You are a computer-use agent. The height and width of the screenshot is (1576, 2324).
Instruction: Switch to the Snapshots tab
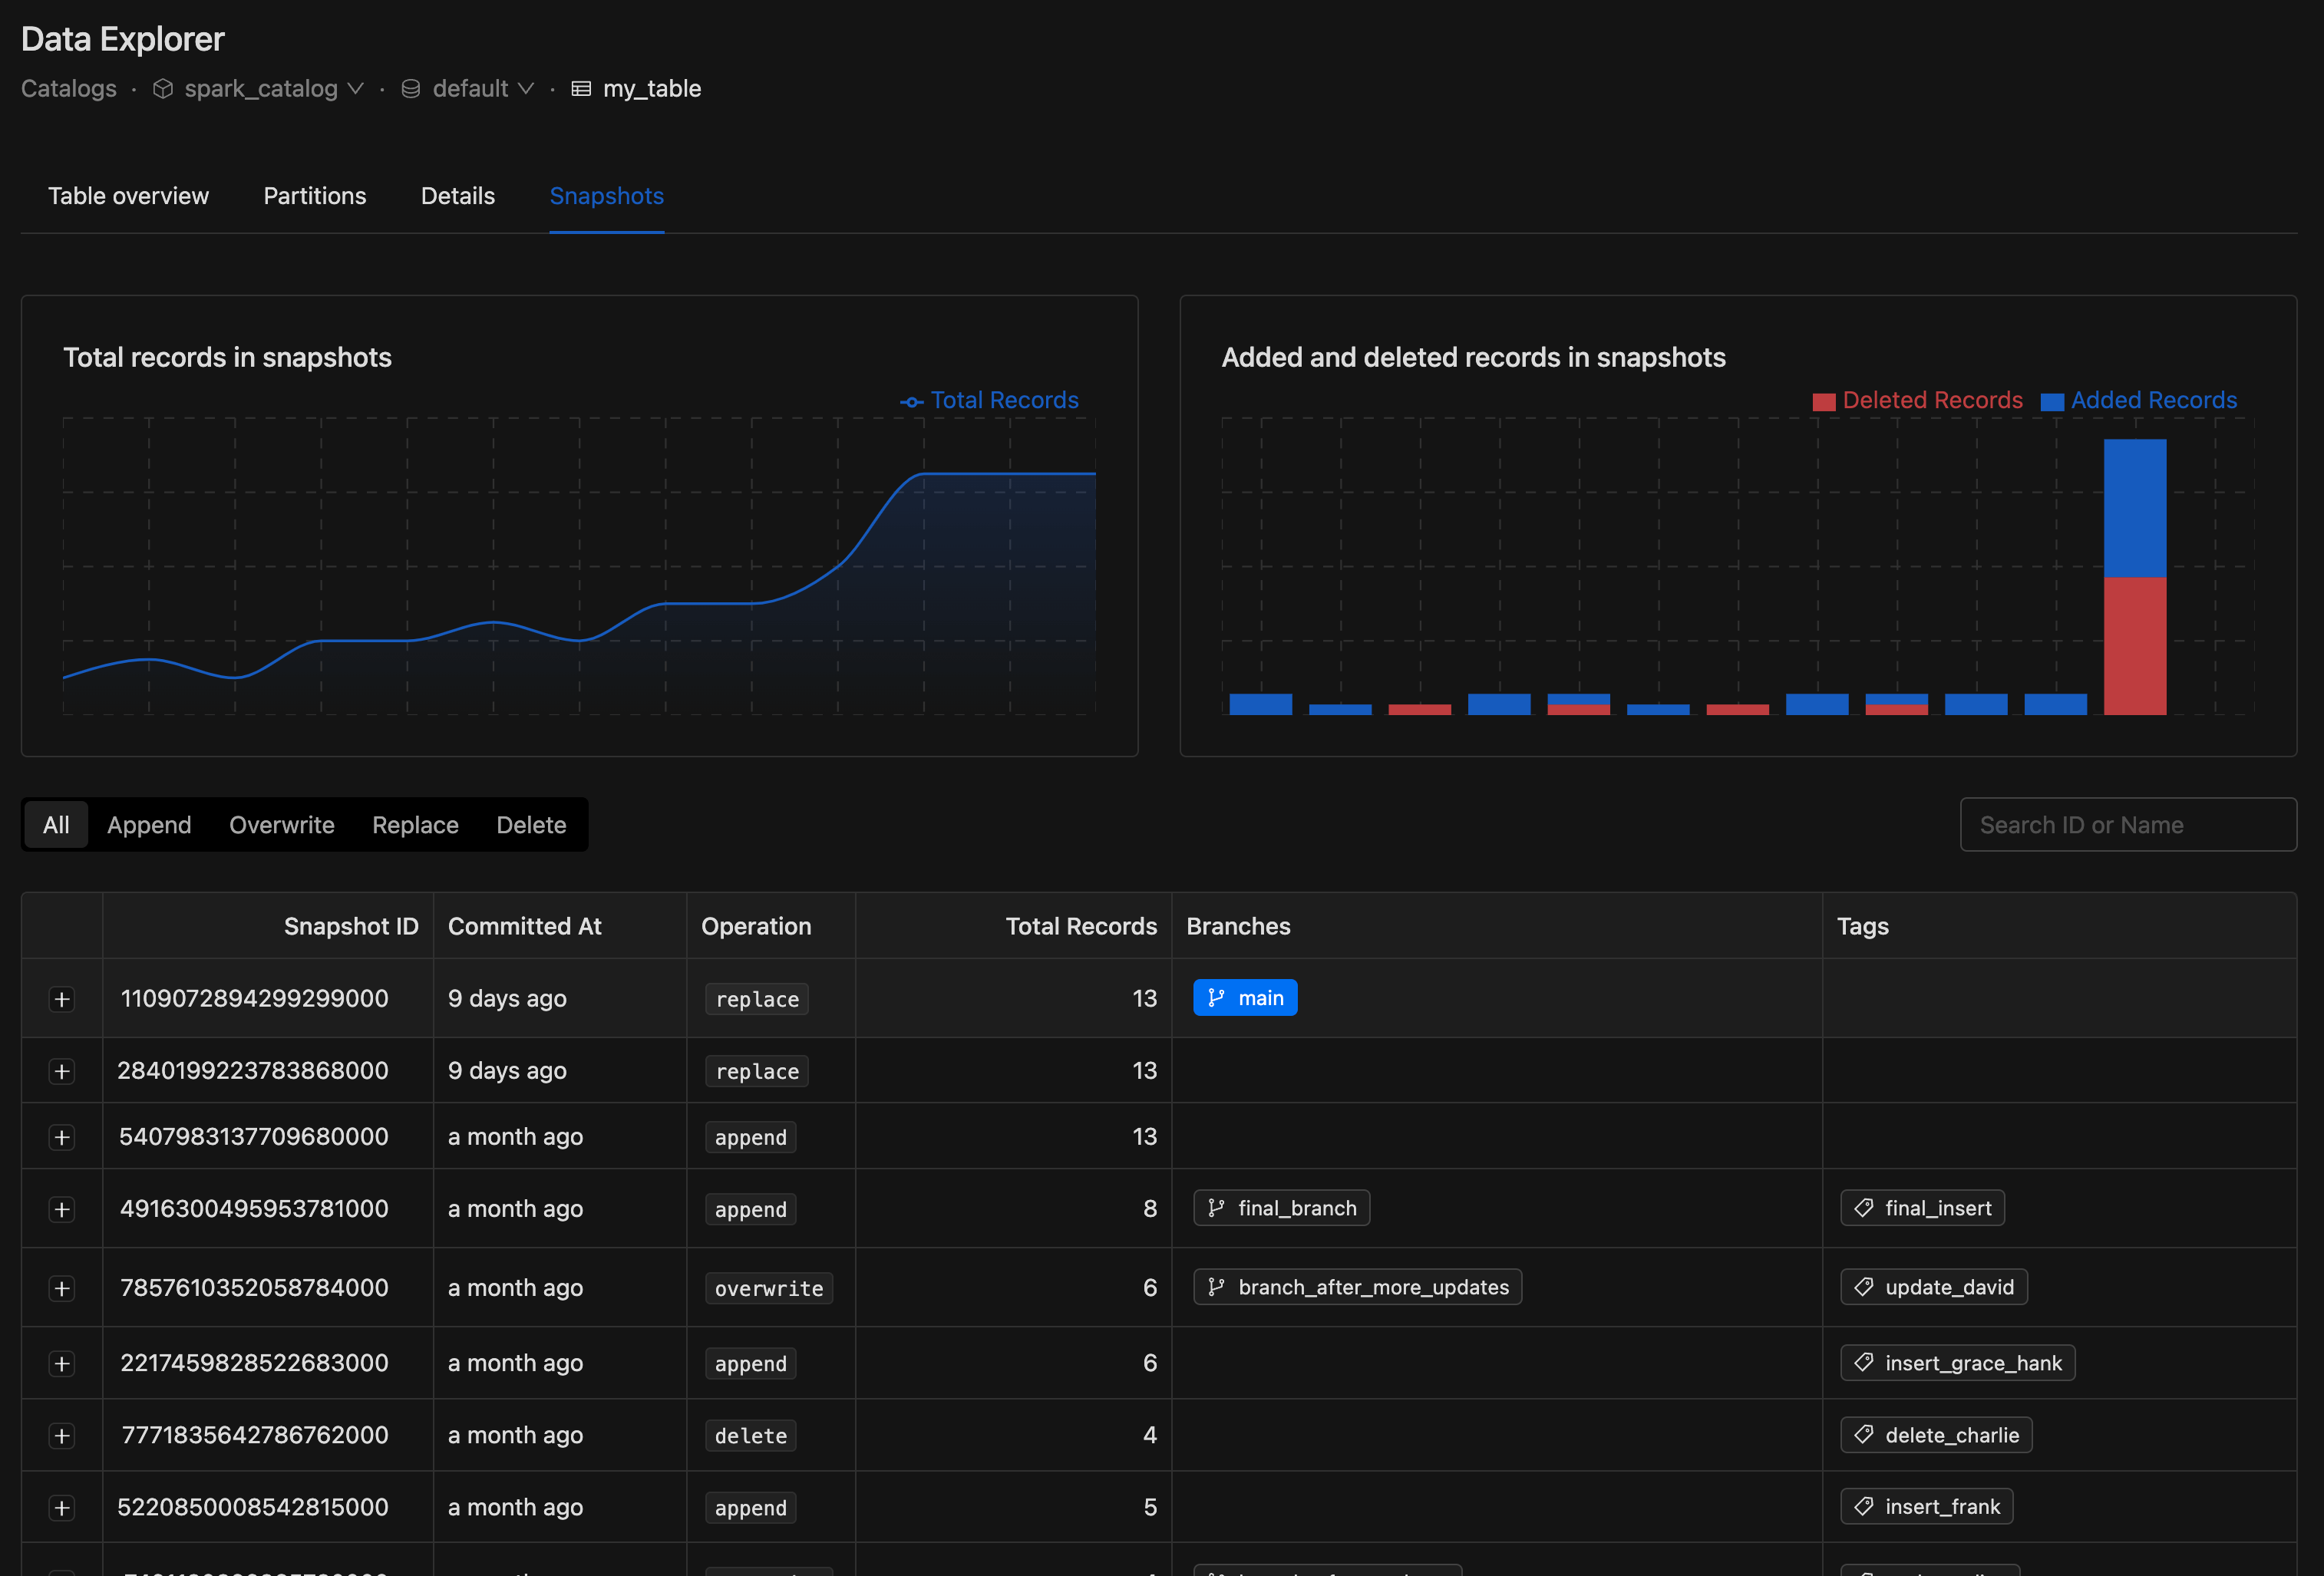pos(607,195)
